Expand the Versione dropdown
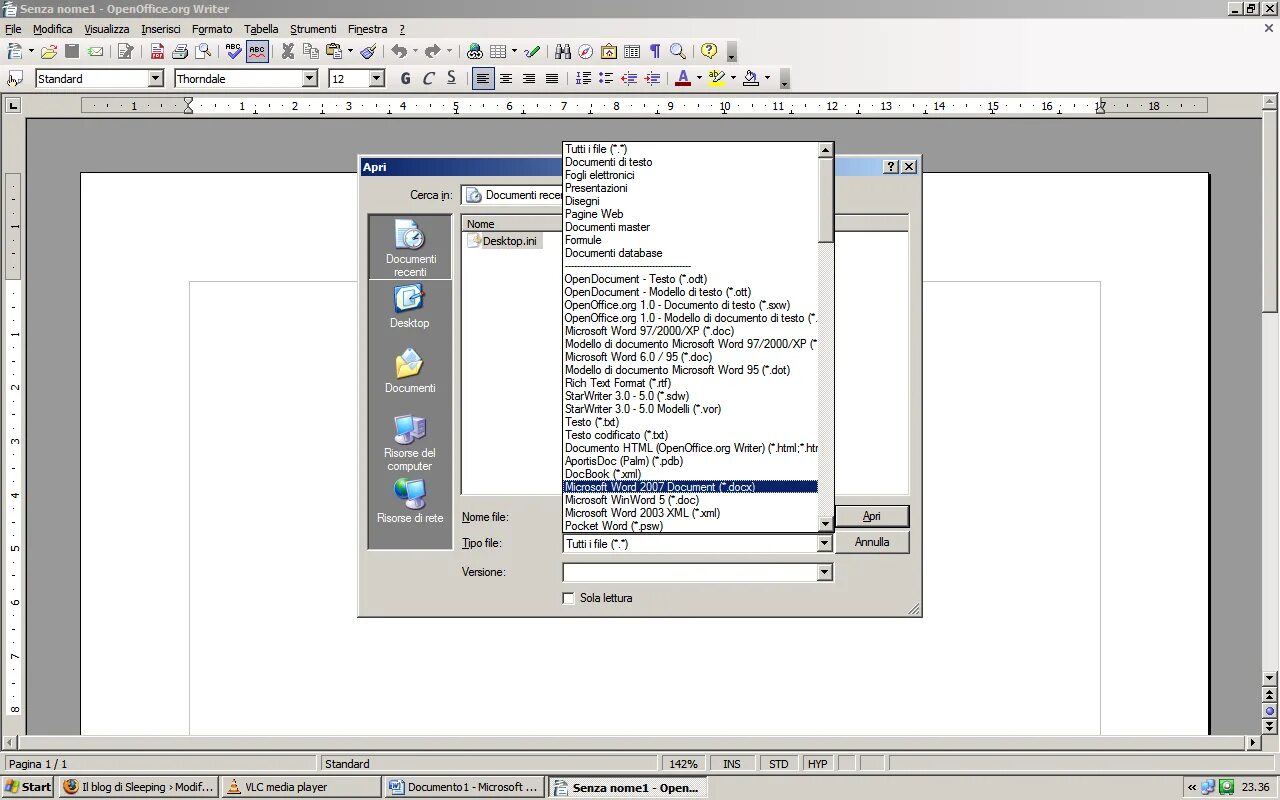The height and width of the screenshot is (800, 1280). coord(825,572)
